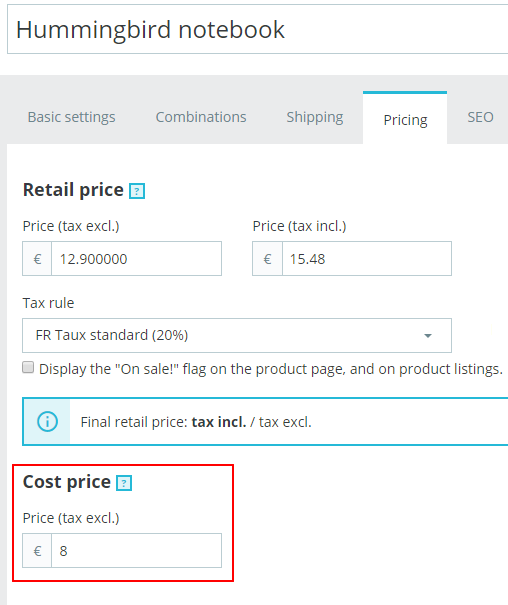Click the arrow on the FR Taux standard dropdown
The height and width of the screenshot is (605, 508).
tap(428, 336)
